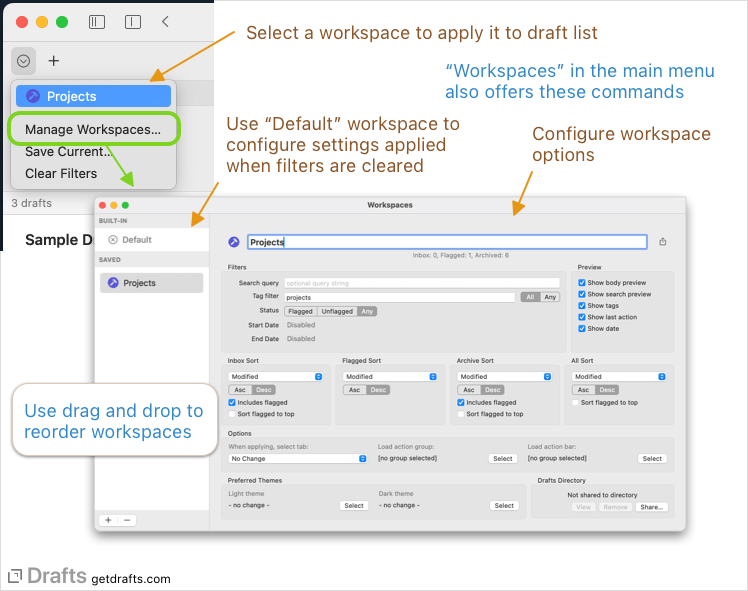Toggle Sort flagged to top under Inbox Sort
The image size is (748, 591).
[x=232, y=414]
